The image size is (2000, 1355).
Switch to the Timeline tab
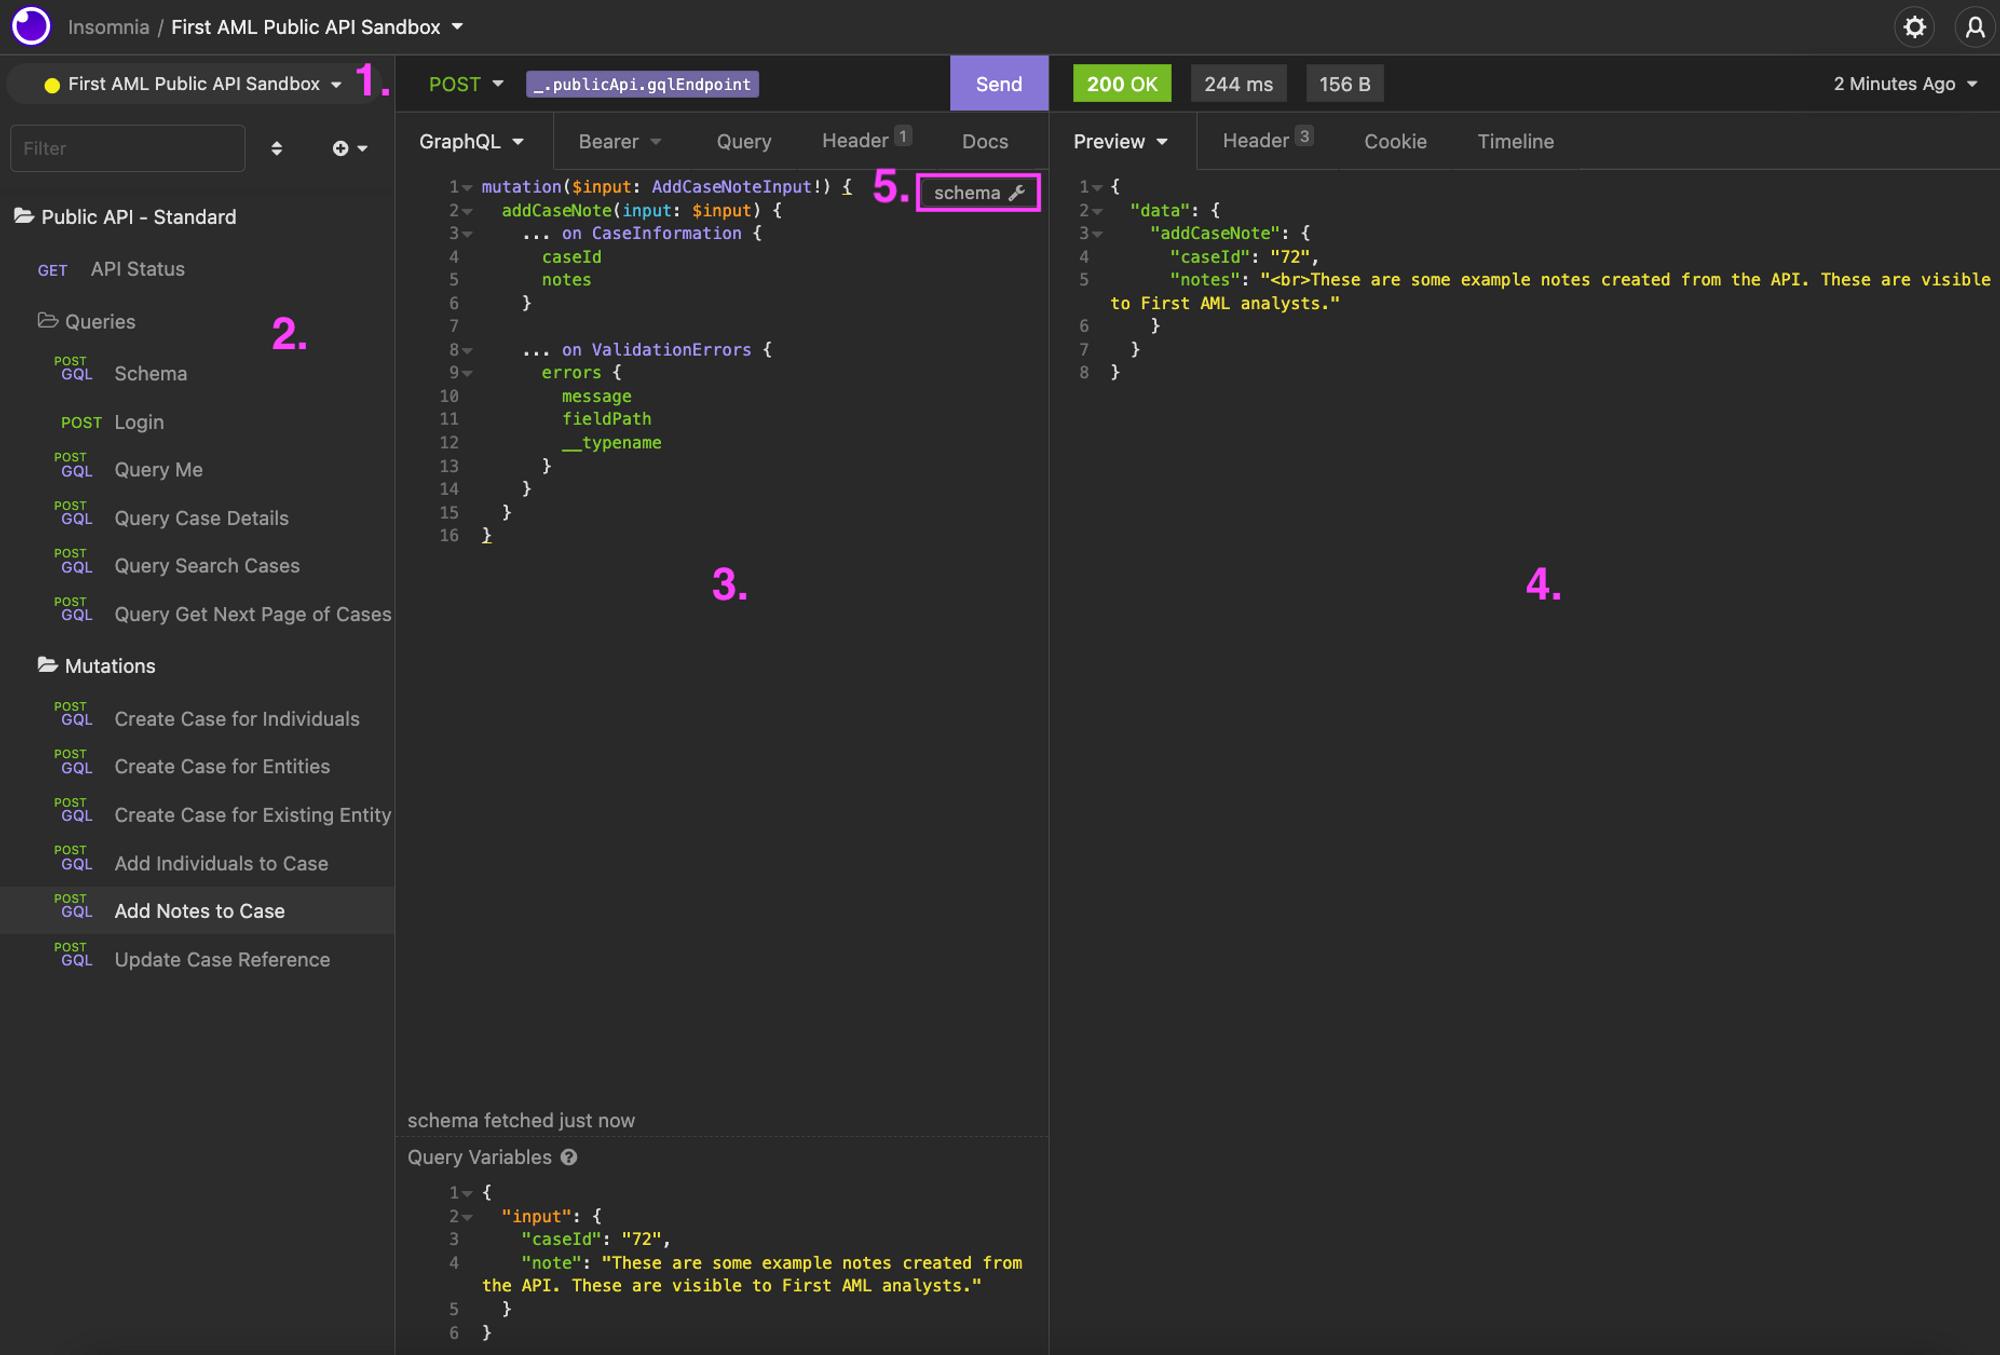pos(1515,141)
